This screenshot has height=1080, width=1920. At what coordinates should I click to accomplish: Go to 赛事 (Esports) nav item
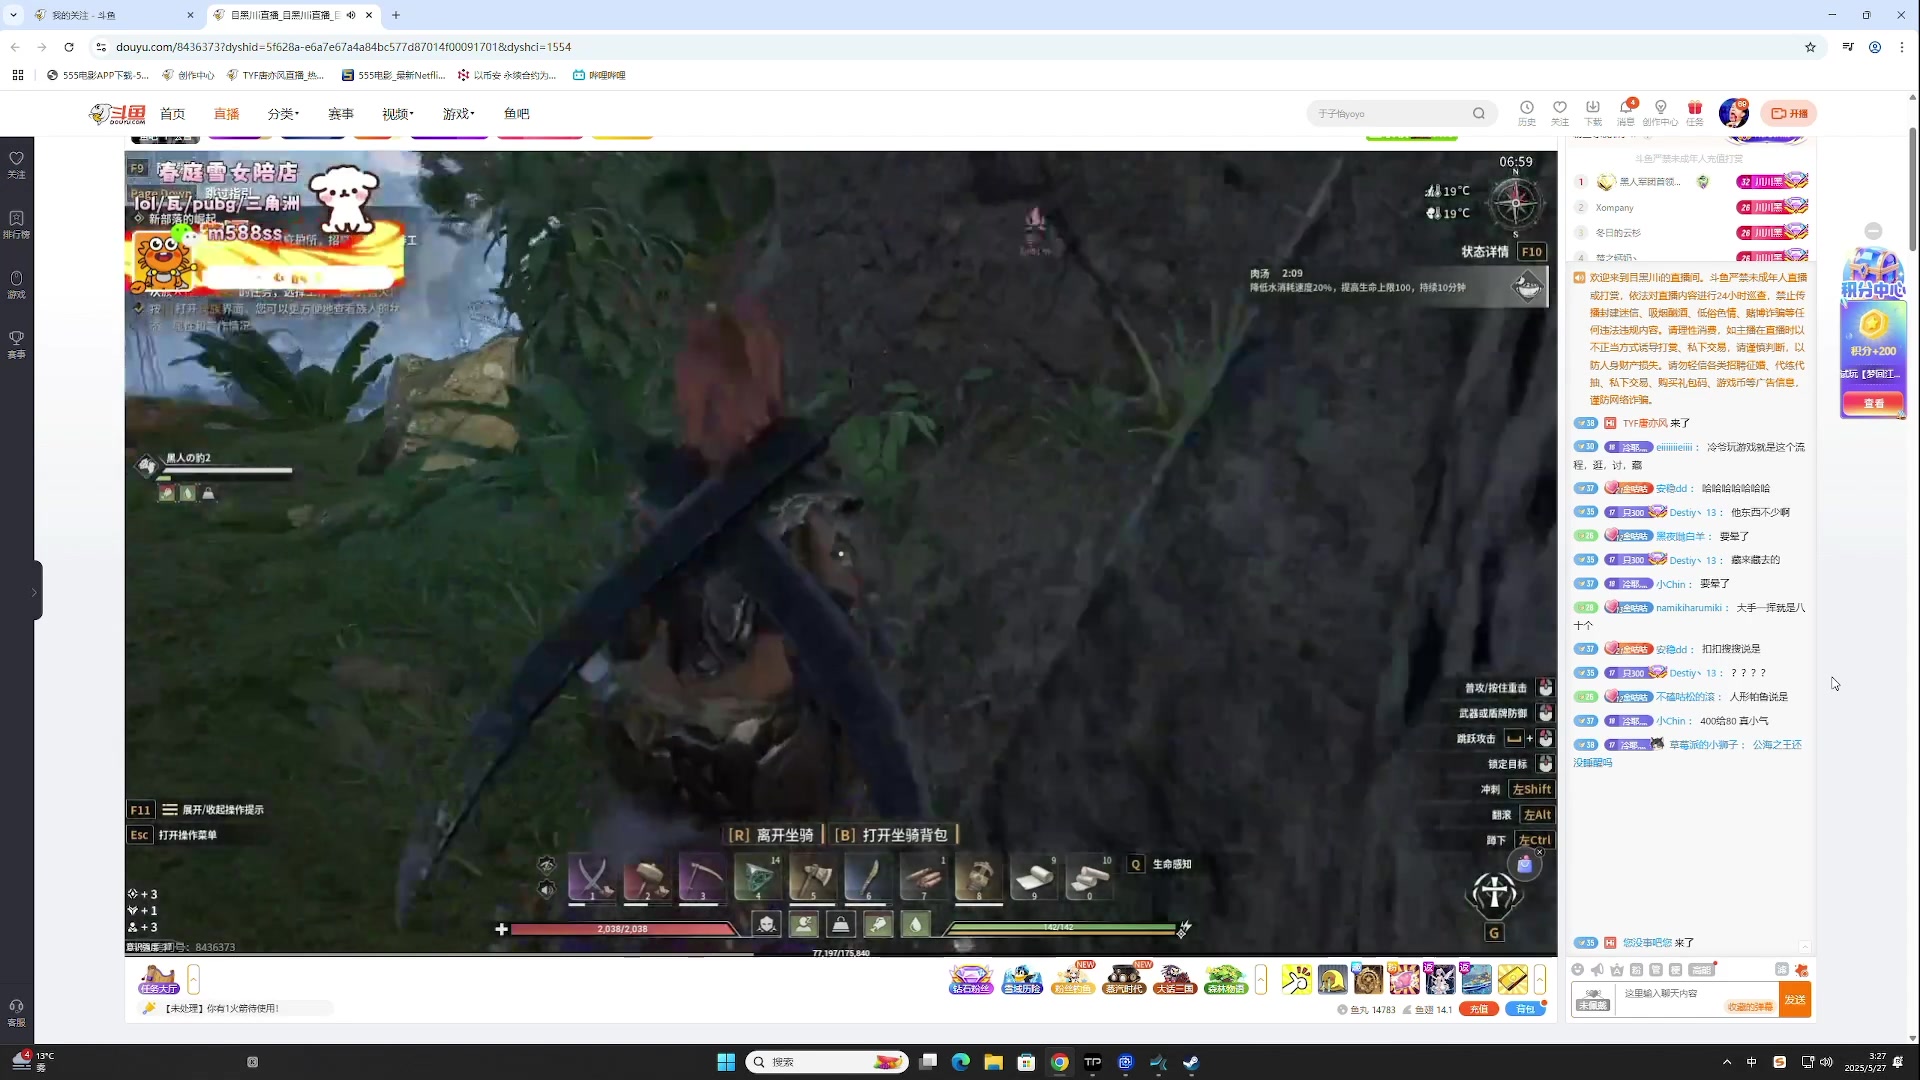[340, 114]
